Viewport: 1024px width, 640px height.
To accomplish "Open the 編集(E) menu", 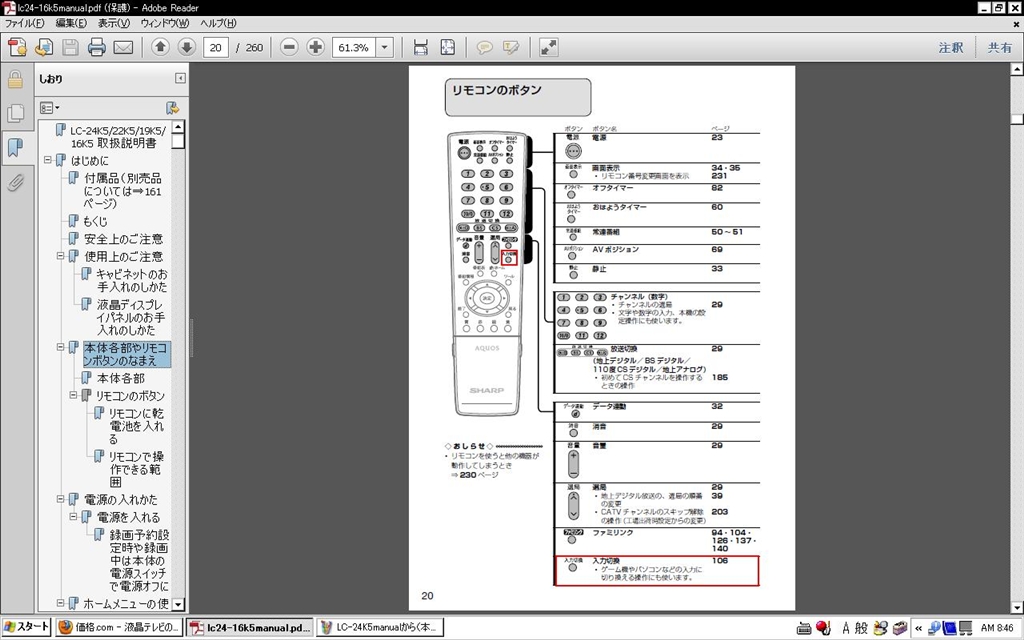I will 71,24.
